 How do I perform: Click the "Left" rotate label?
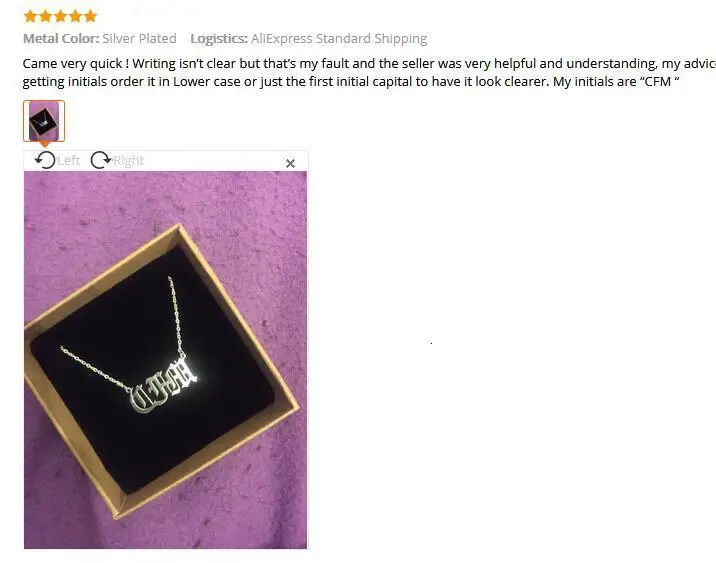click(x=69, y=160)
